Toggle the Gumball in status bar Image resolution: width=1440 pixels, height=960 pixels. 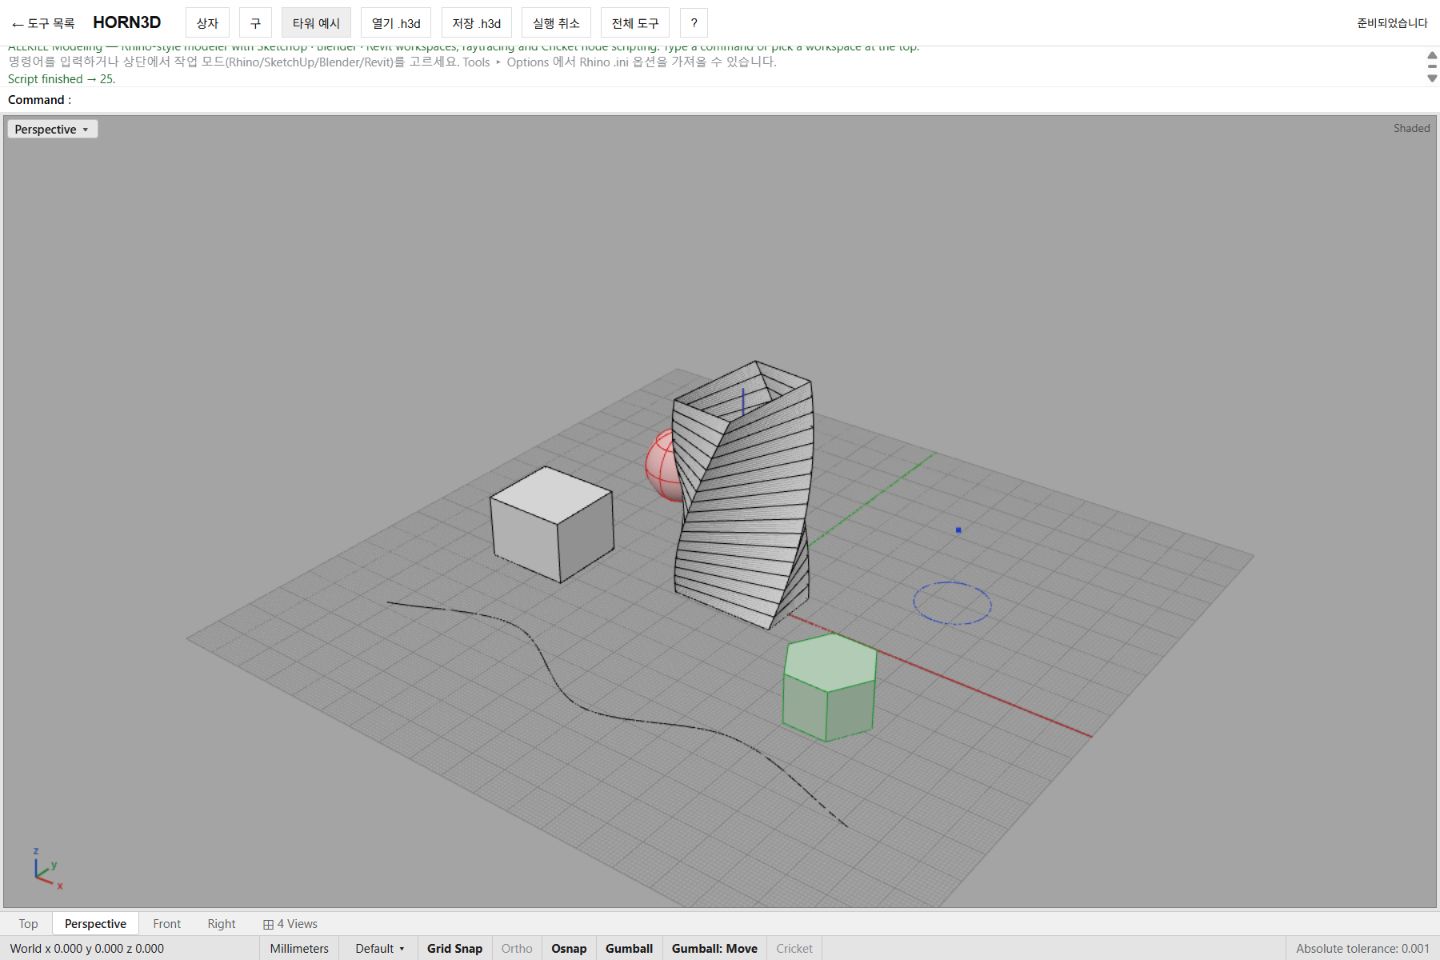coord(629,949)
